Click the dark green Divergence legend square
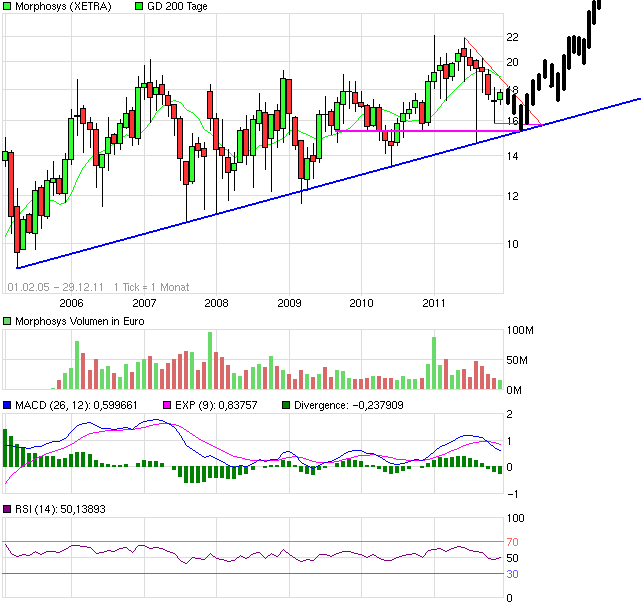This screenshot has height=606, width=641. (286, 405)
